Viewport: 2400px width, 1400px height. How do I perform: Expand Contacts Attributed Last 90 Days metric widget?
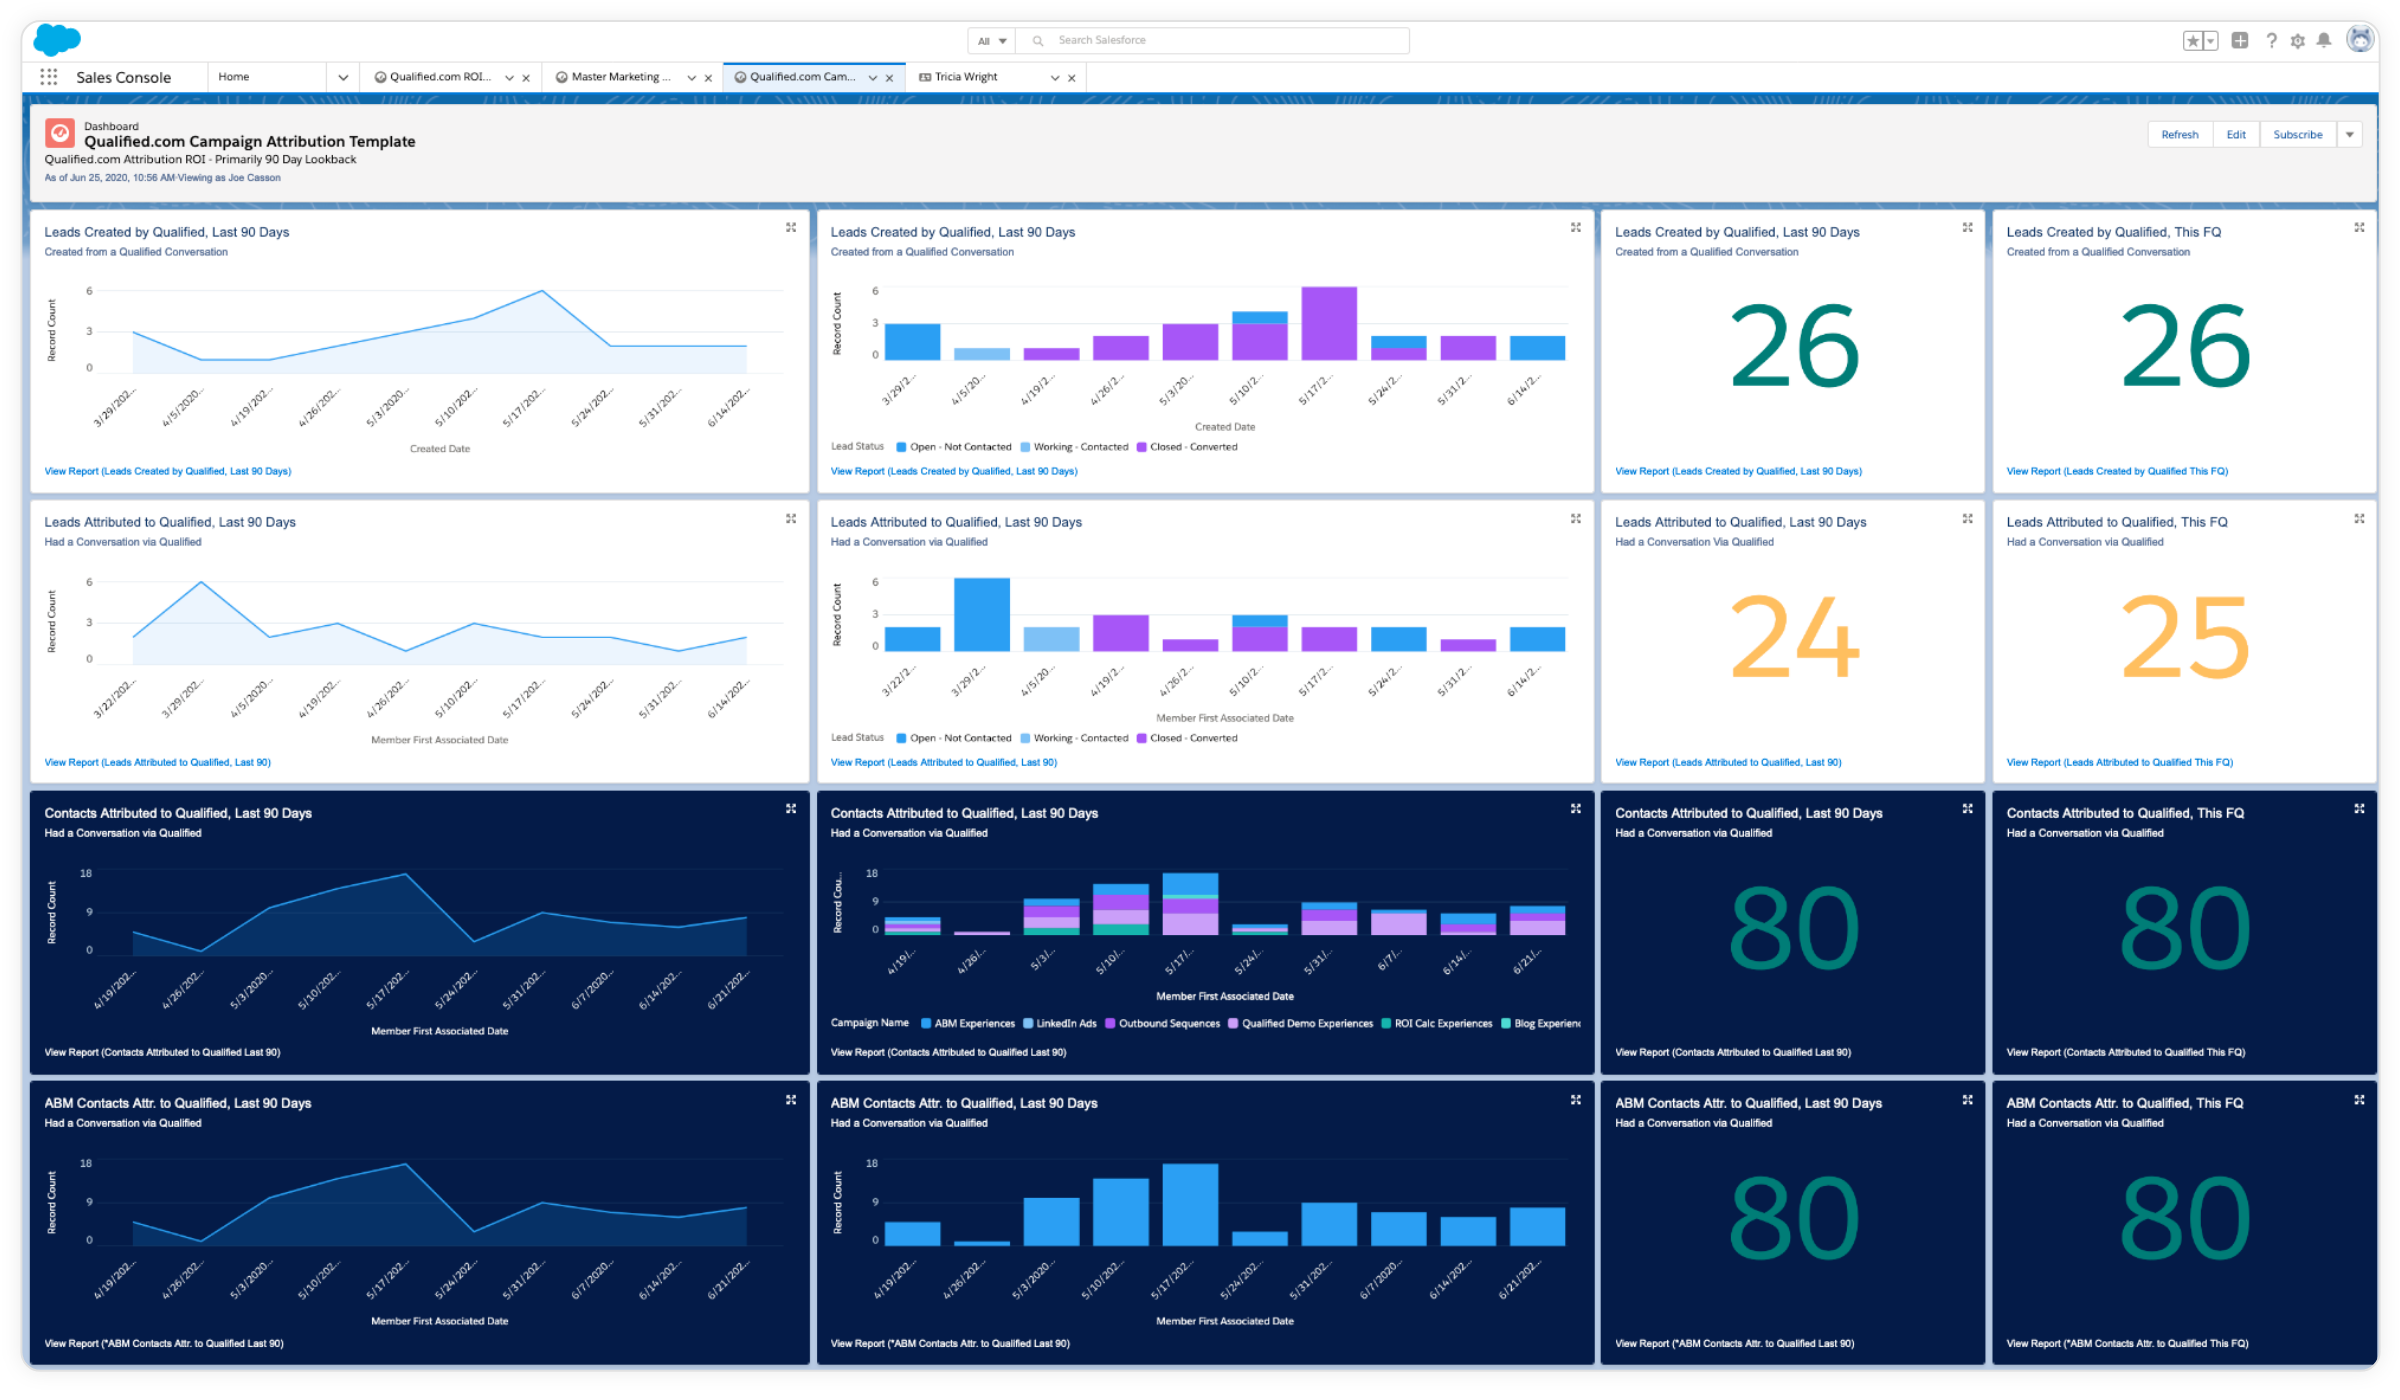point(1967,808)
